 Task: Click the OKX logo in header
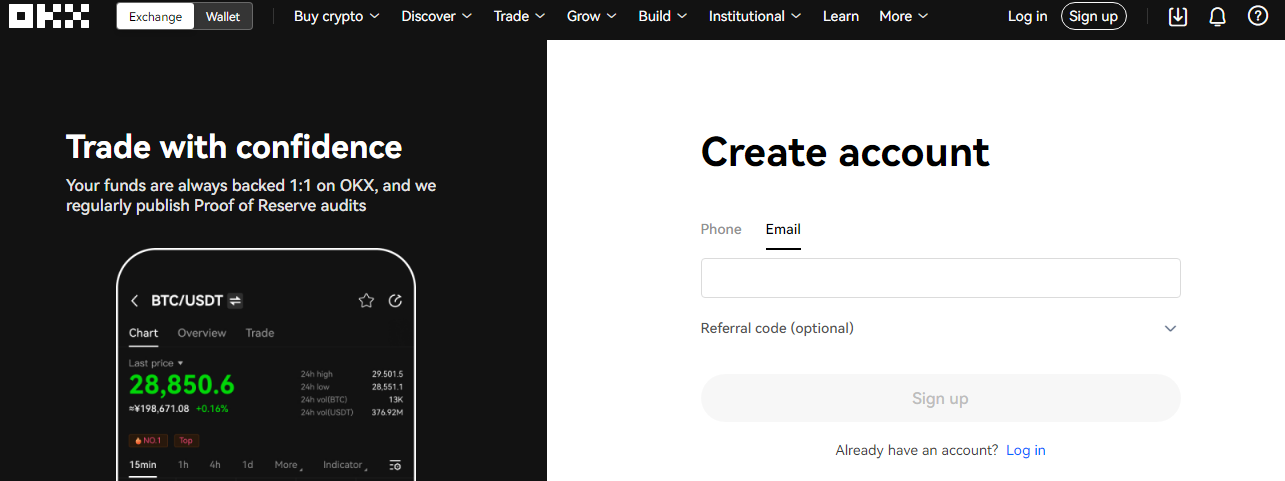pyautogui.click(x=49, y=16)
